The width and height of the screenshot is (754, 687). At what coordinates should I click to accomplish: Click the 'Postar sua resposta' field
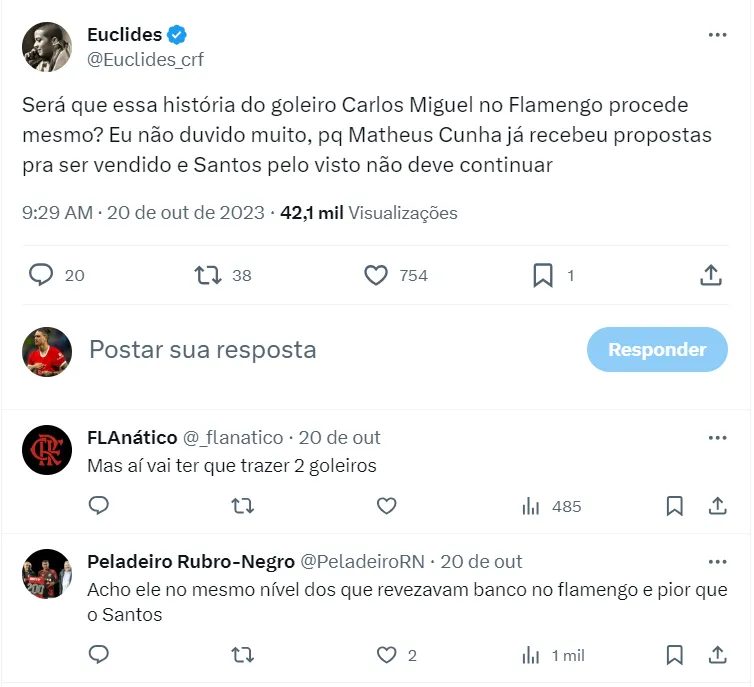(x=300, y=350)
